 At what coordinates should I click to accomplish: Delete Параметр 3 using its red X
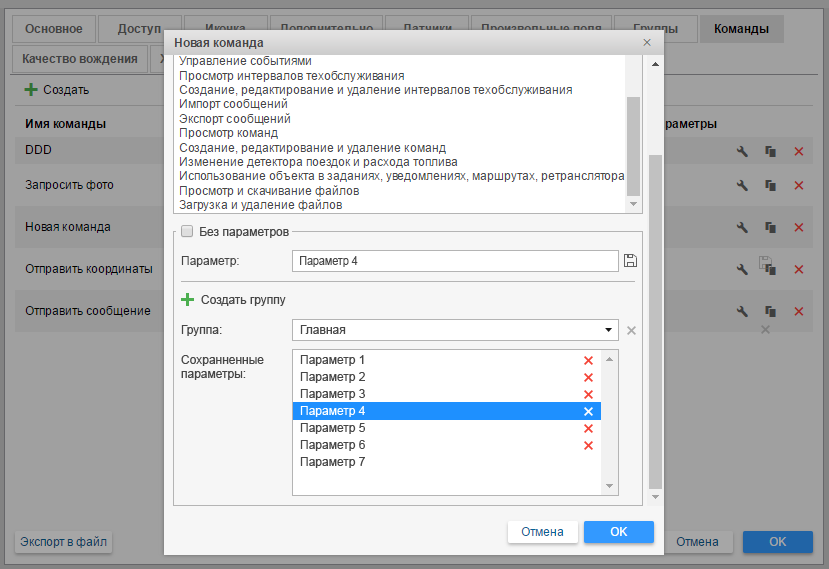click(588, 394)
